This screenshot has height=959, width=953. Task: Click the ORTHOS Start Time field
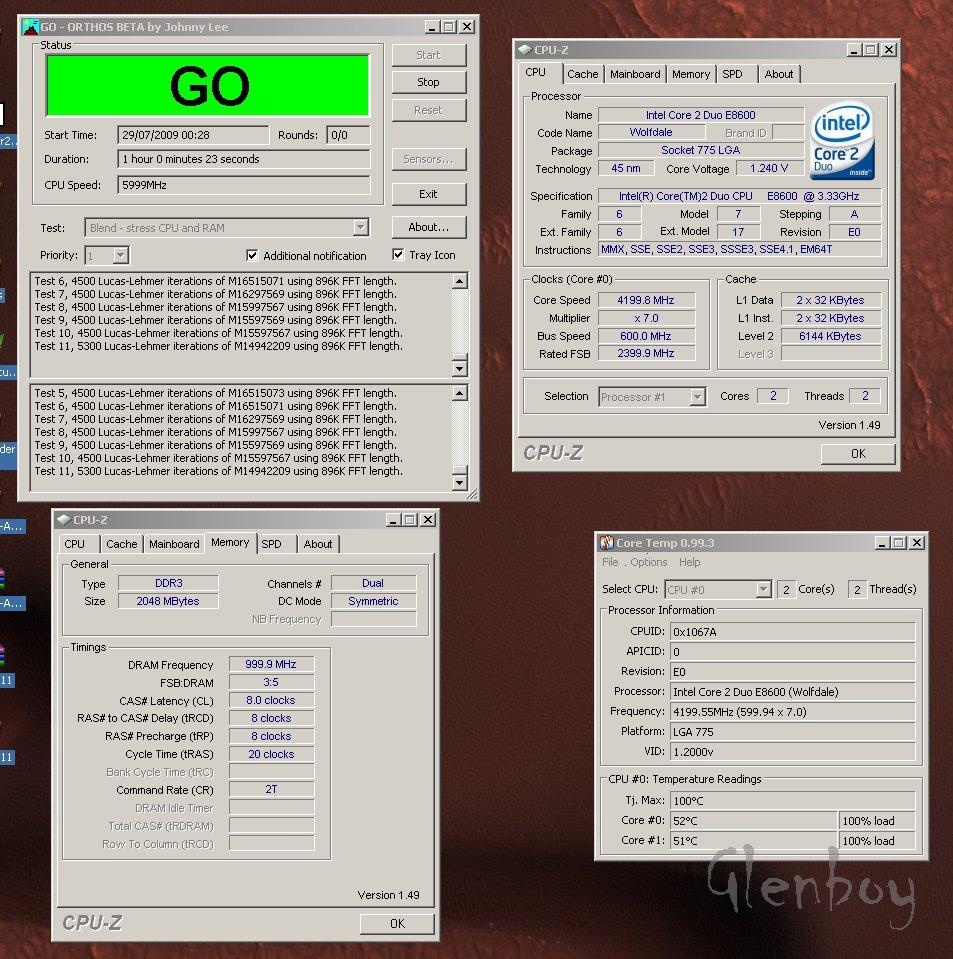[193, 135]
